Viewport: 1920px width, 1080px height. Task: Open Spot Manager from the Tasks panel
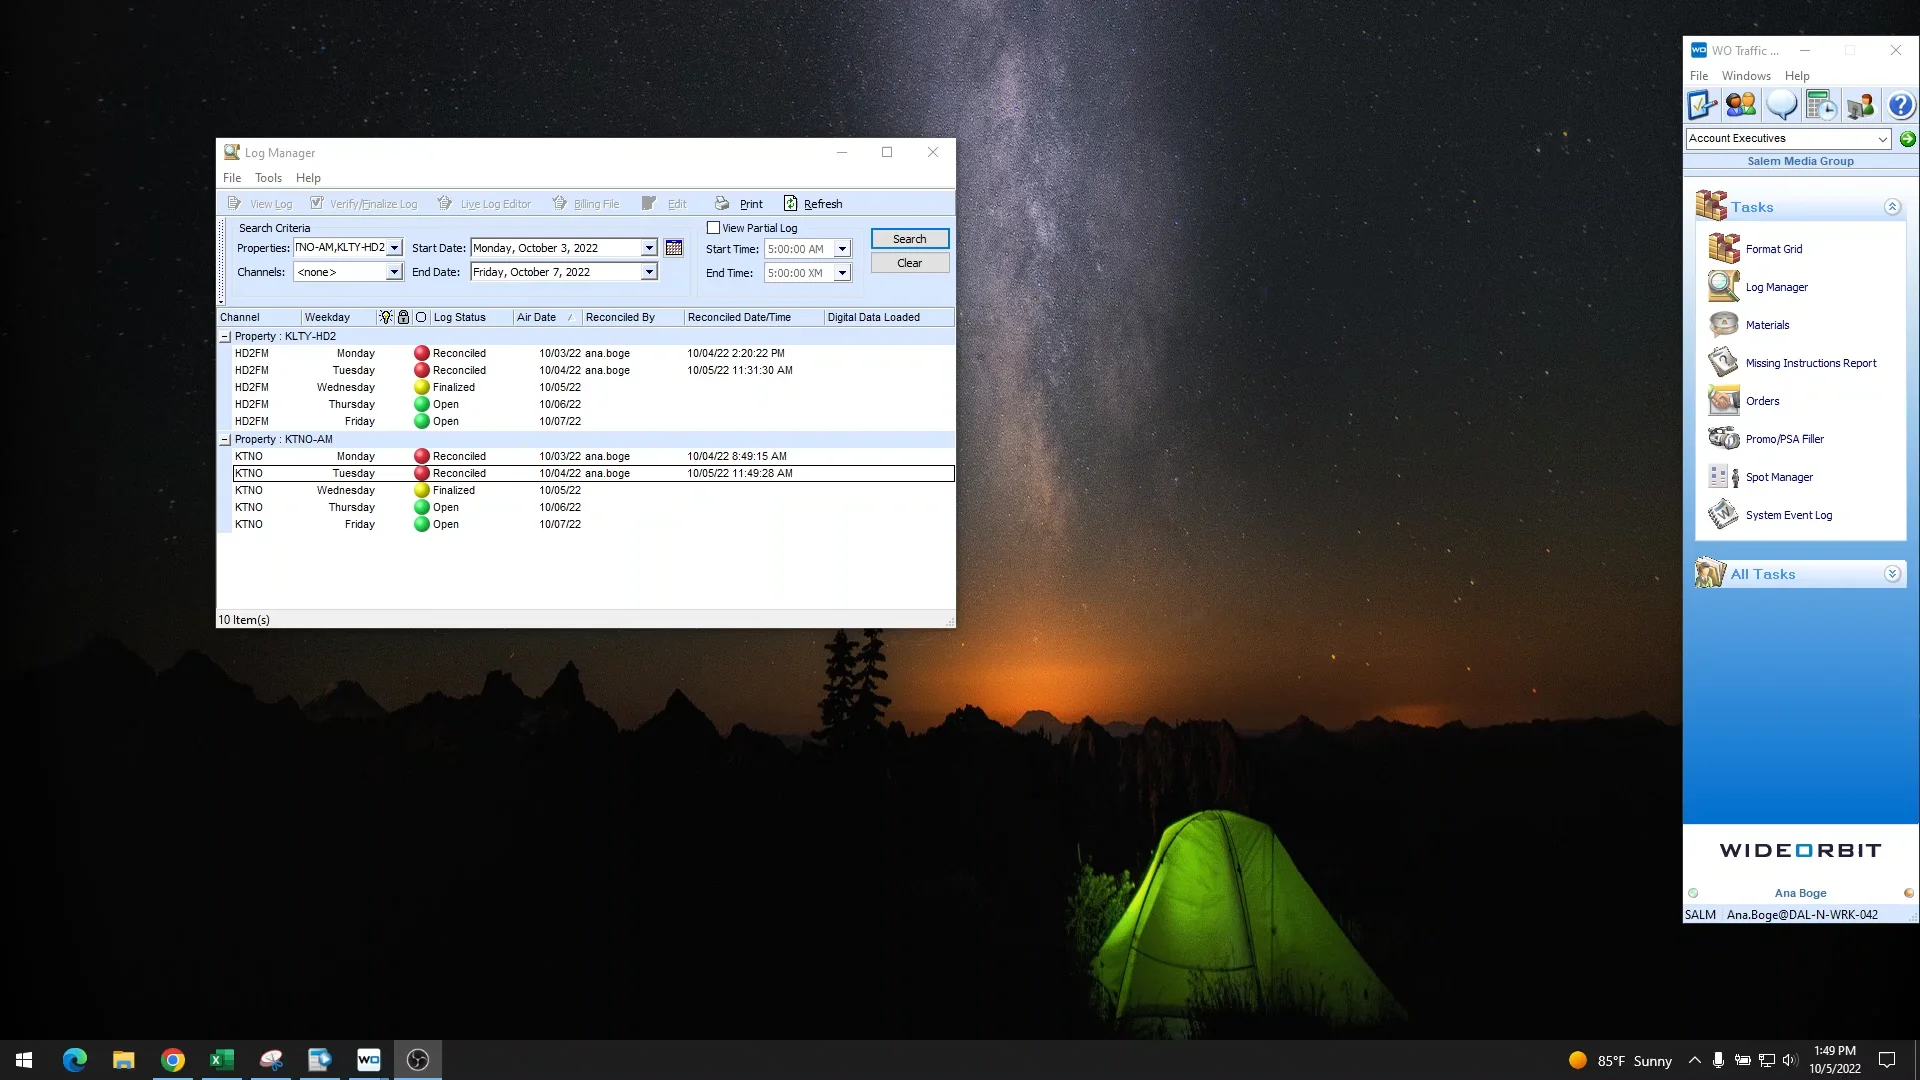[1778, 477]
